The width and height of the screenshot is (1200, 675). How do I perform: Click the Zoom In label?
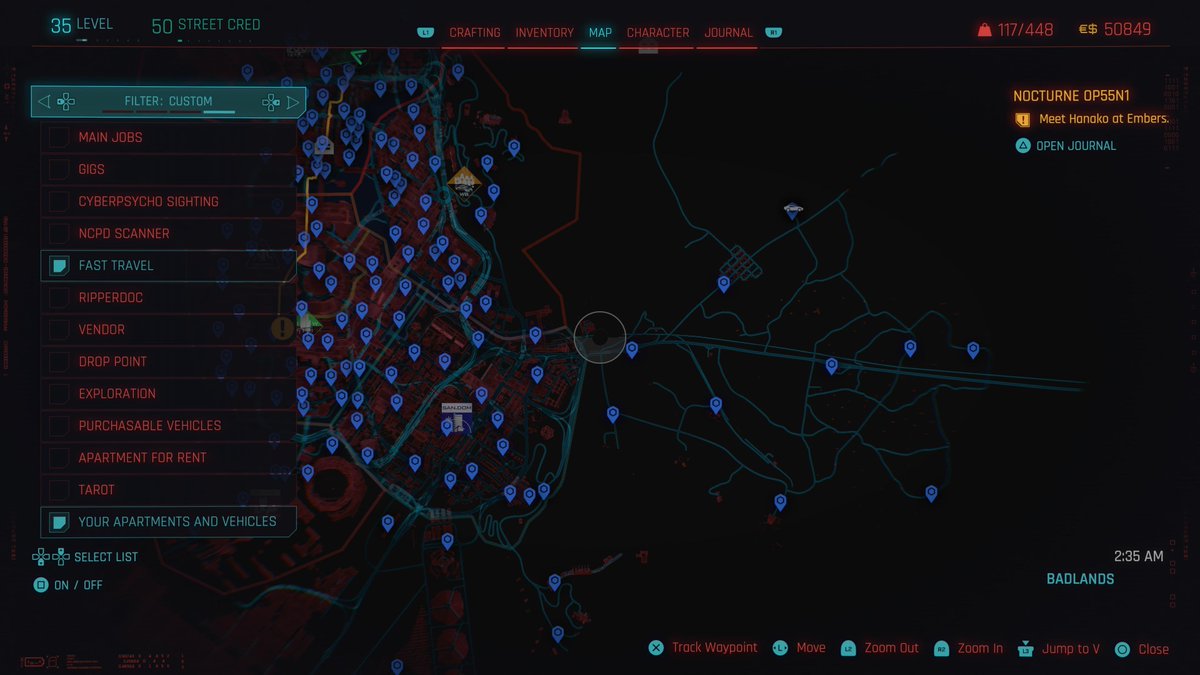coord(980,648)
